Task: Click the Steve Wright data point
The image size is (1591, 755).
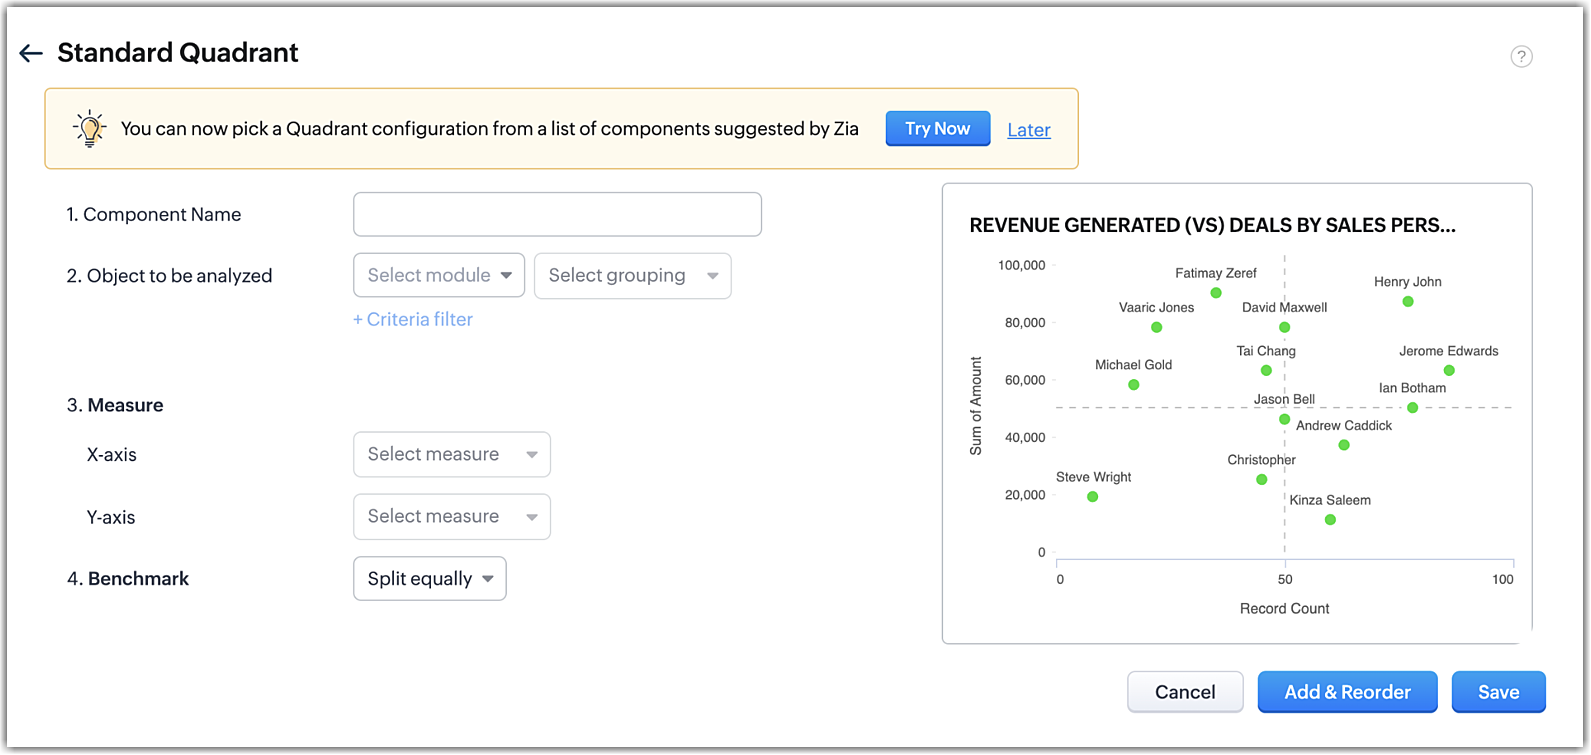Action: click(1093, 497)
